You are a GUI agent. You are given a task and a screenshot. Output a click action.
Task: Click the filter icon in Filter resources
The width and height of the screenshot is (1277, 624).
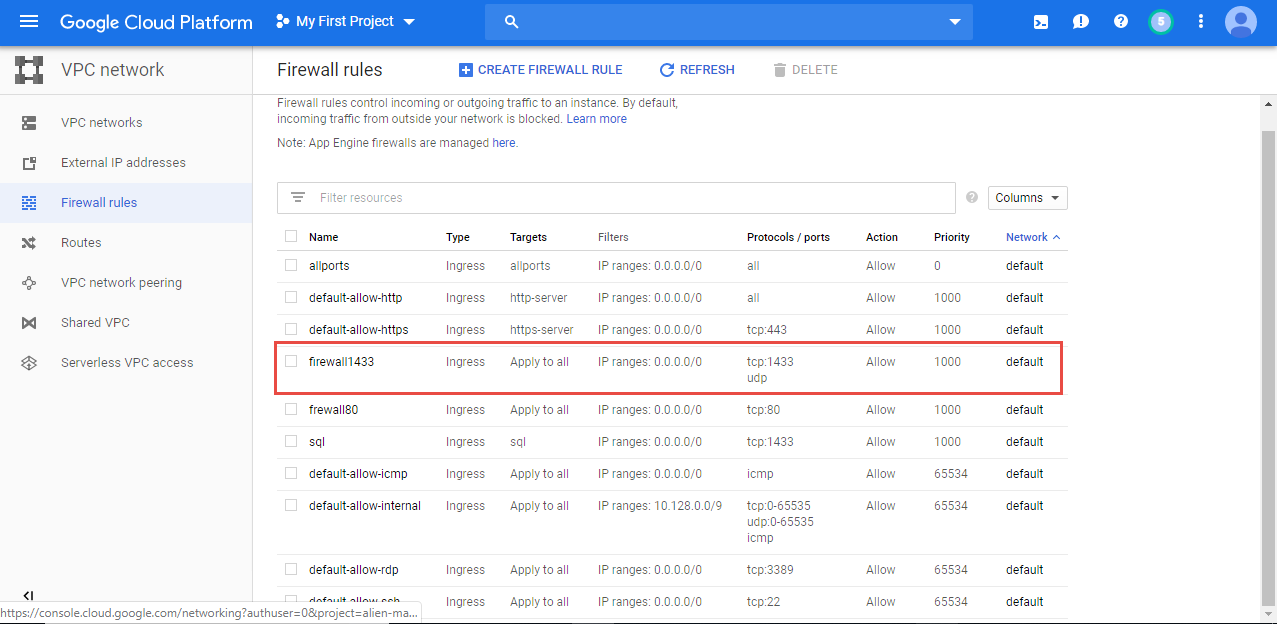297,197
